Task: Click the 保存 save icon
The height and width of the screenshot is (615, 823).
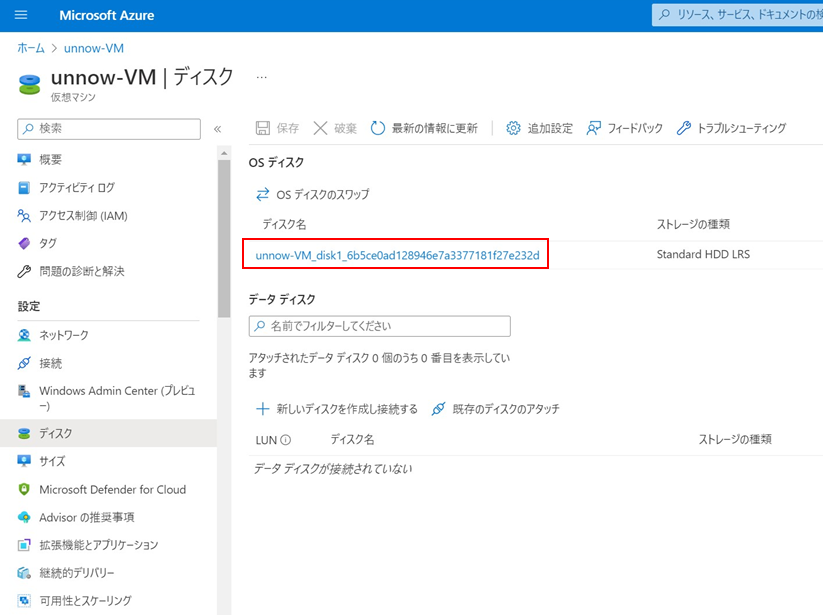Action: 263,128
